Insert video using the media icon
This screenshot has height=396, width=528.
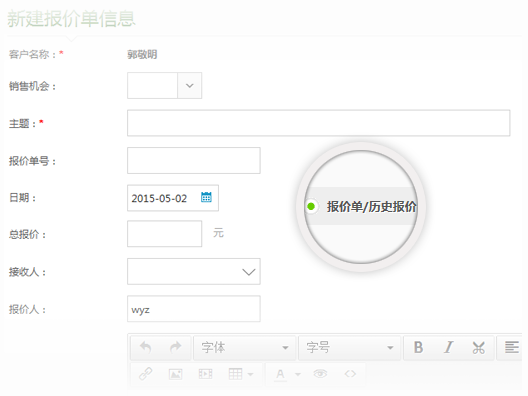pyautogui.click(x=205, y=374)
